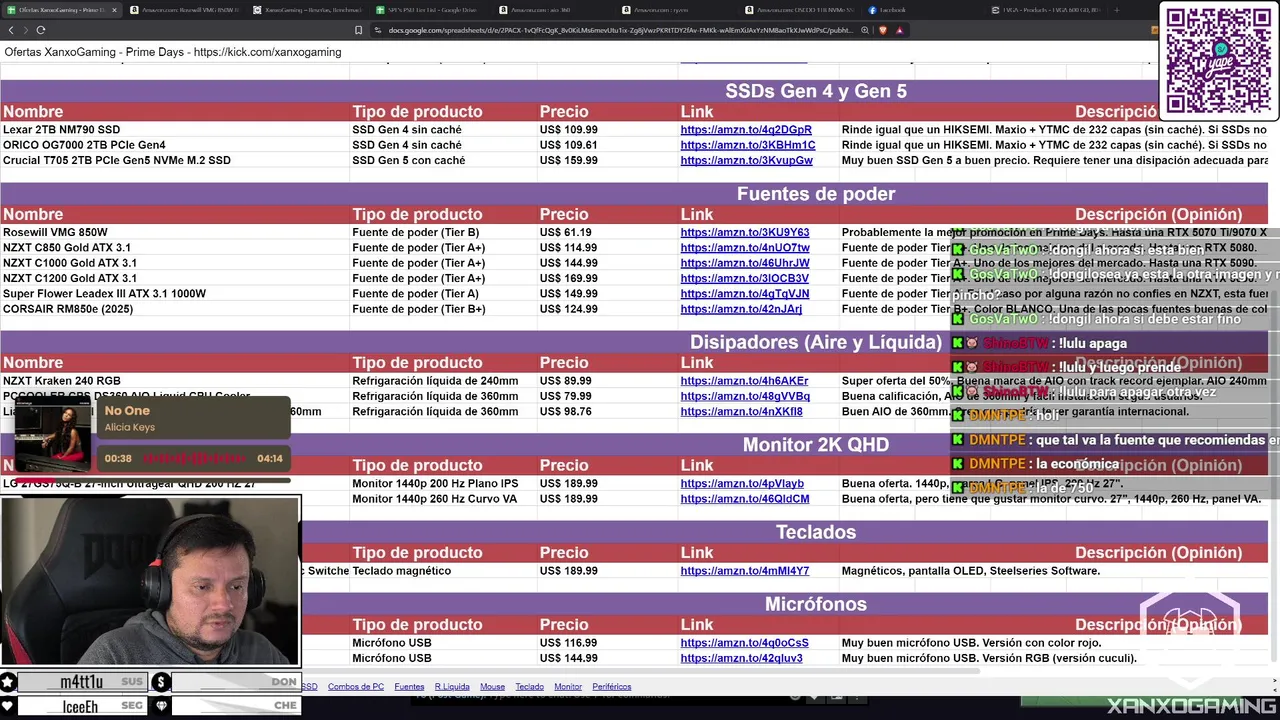Select the price cell US$ 89.99
Viewport: 1280px width, 720px height.
tap(566, 381)
